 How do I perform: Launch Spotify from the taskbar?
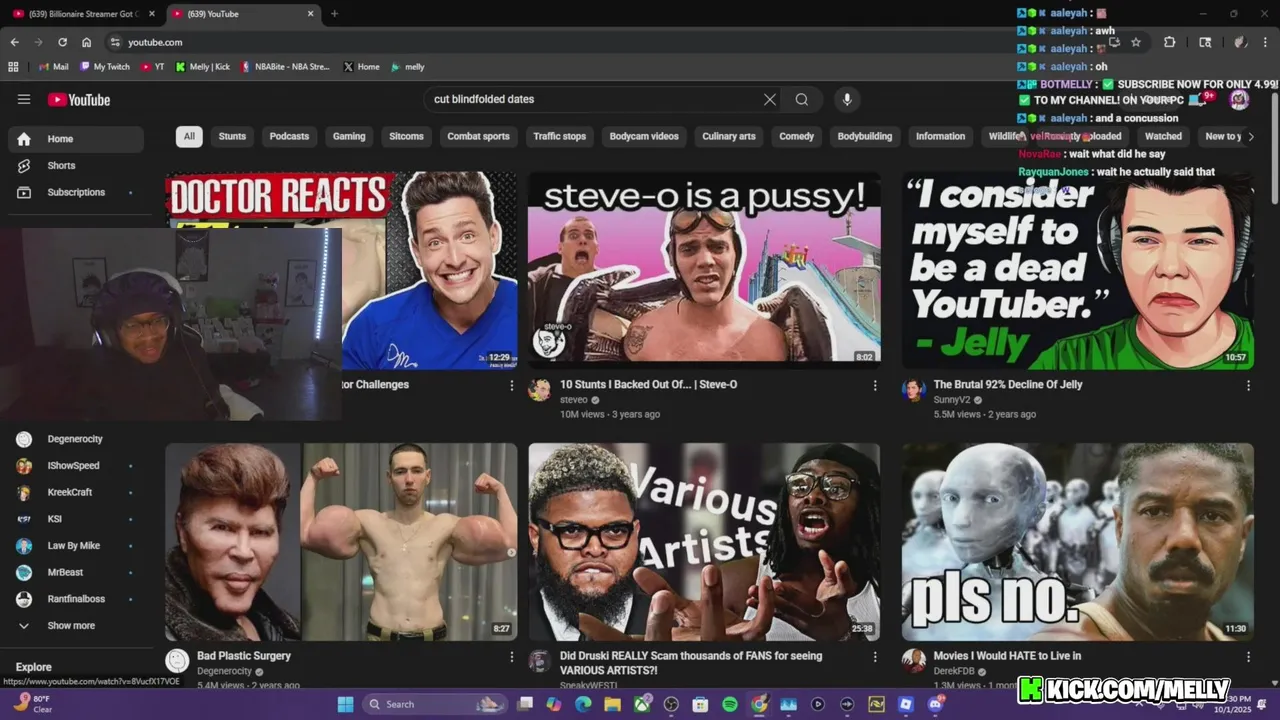coord(730,704)
